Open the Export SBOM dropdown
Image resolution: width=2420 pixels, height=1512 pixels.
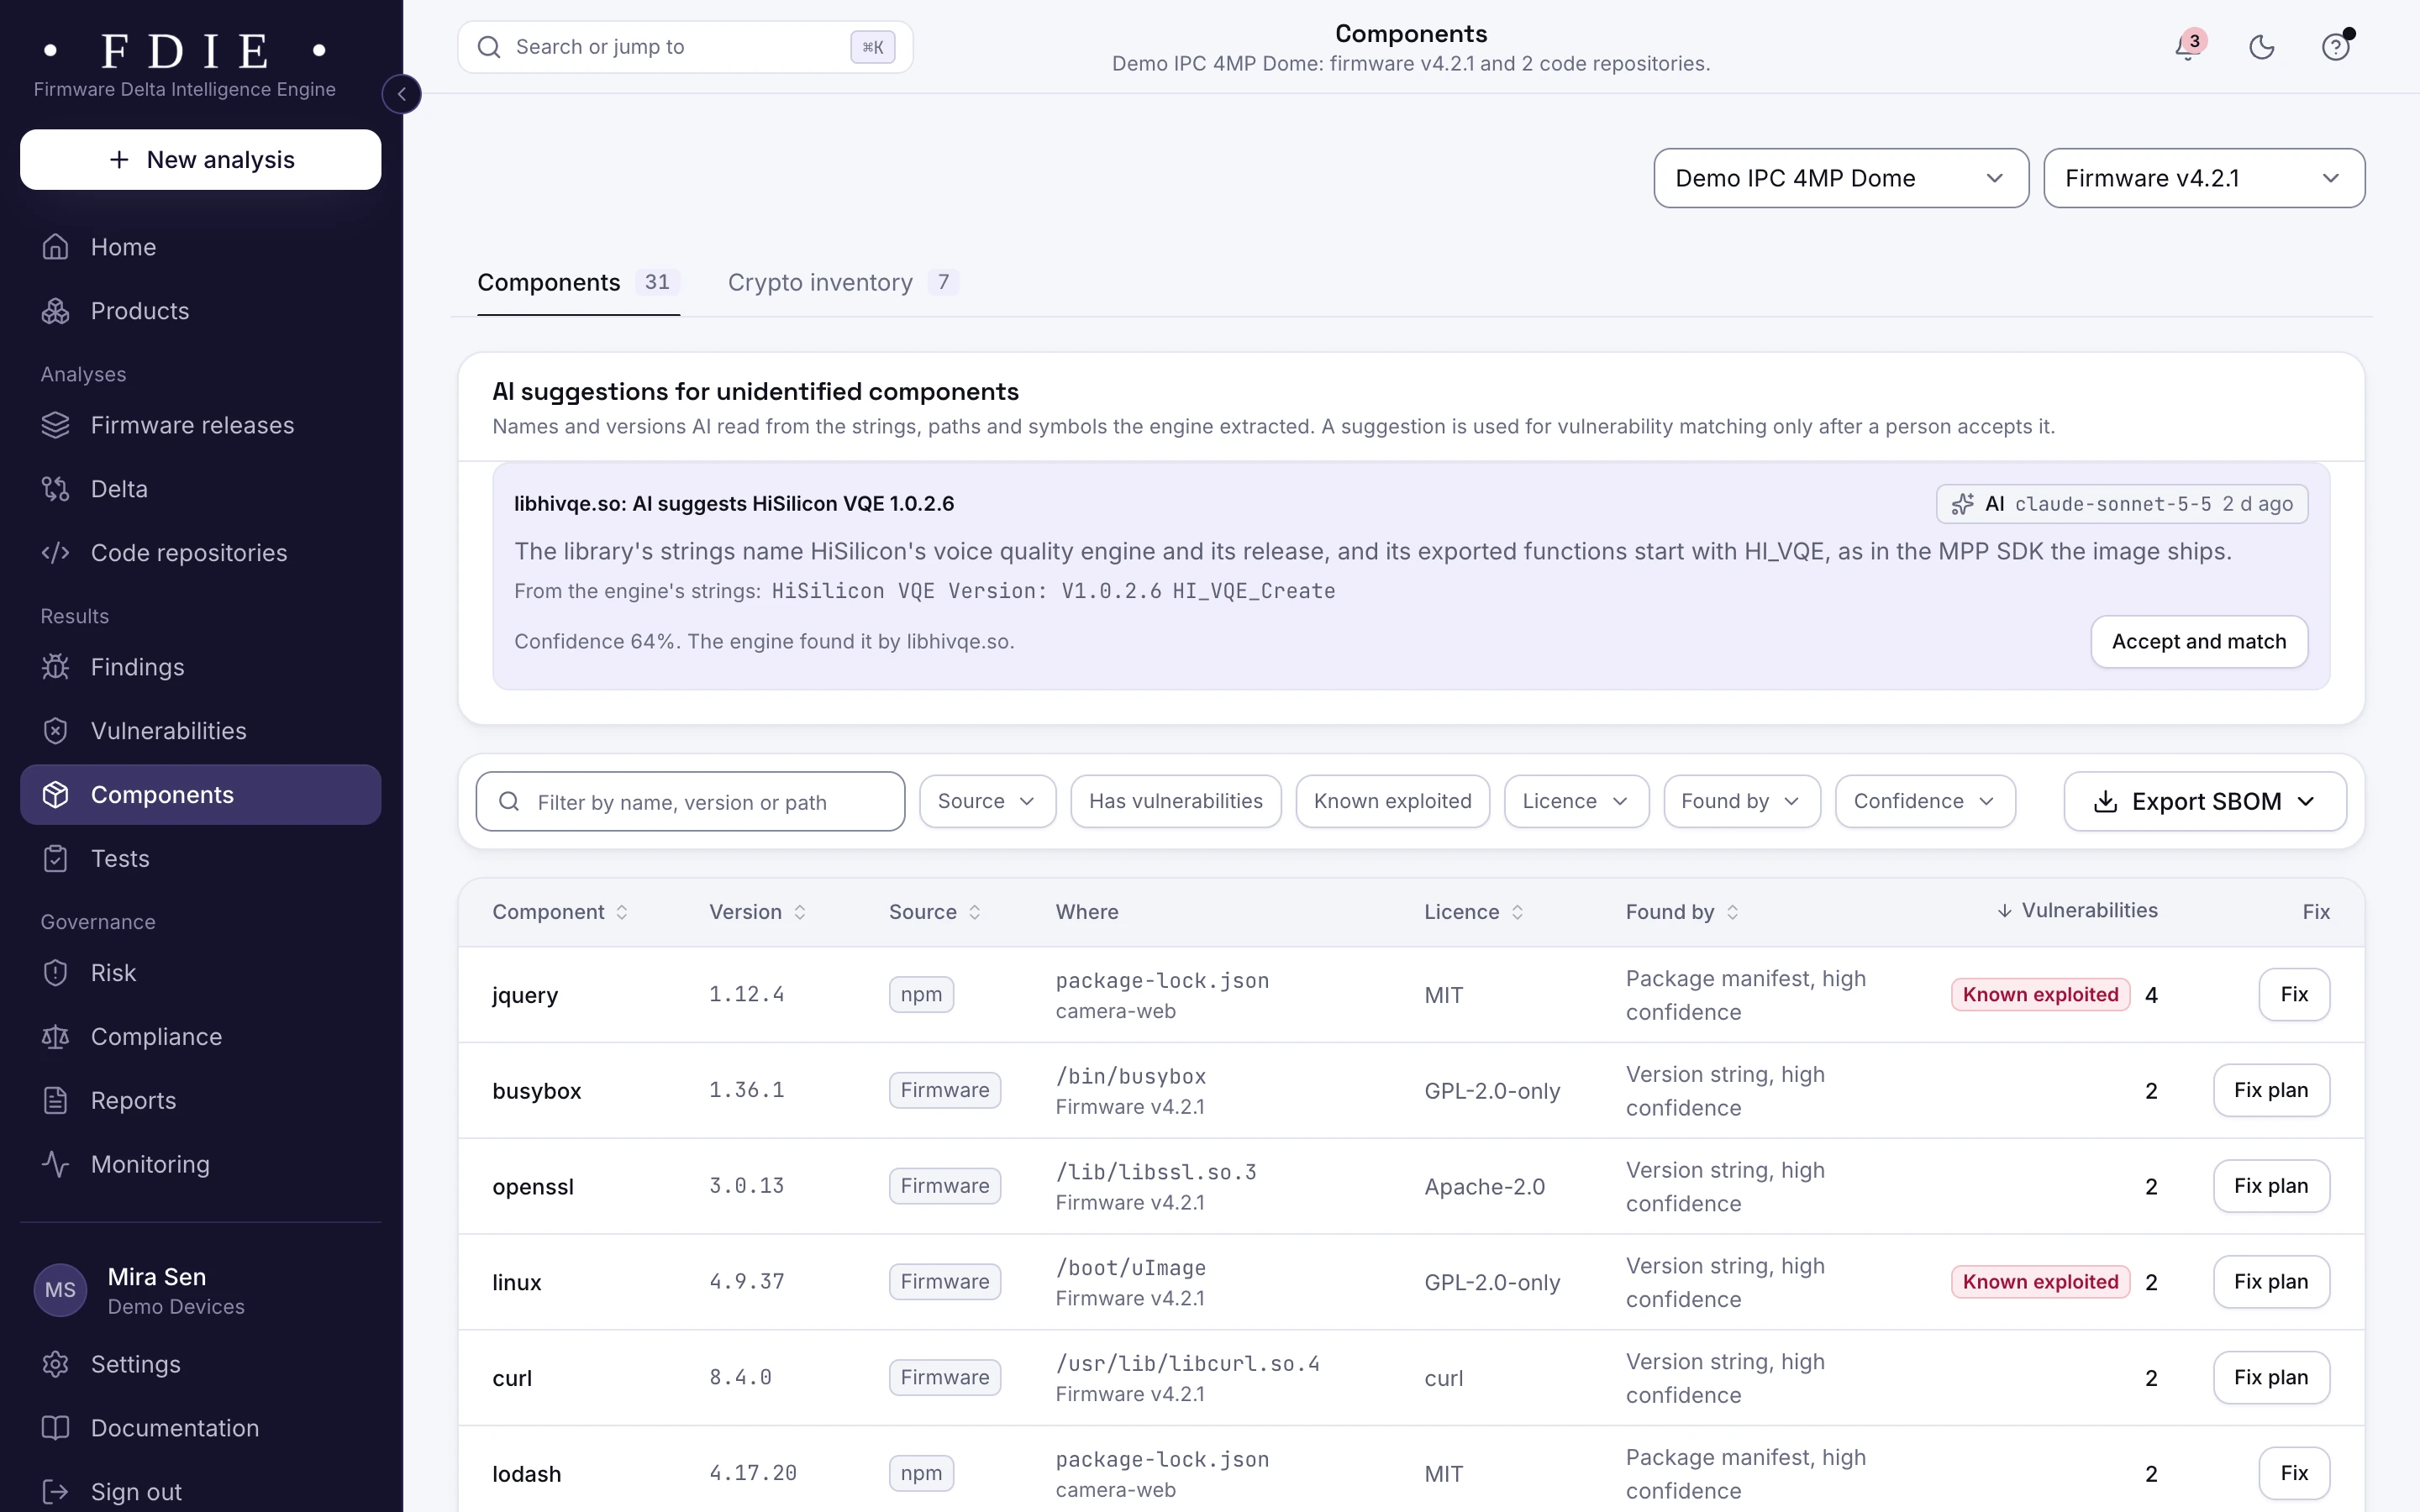pos(2205,801)
